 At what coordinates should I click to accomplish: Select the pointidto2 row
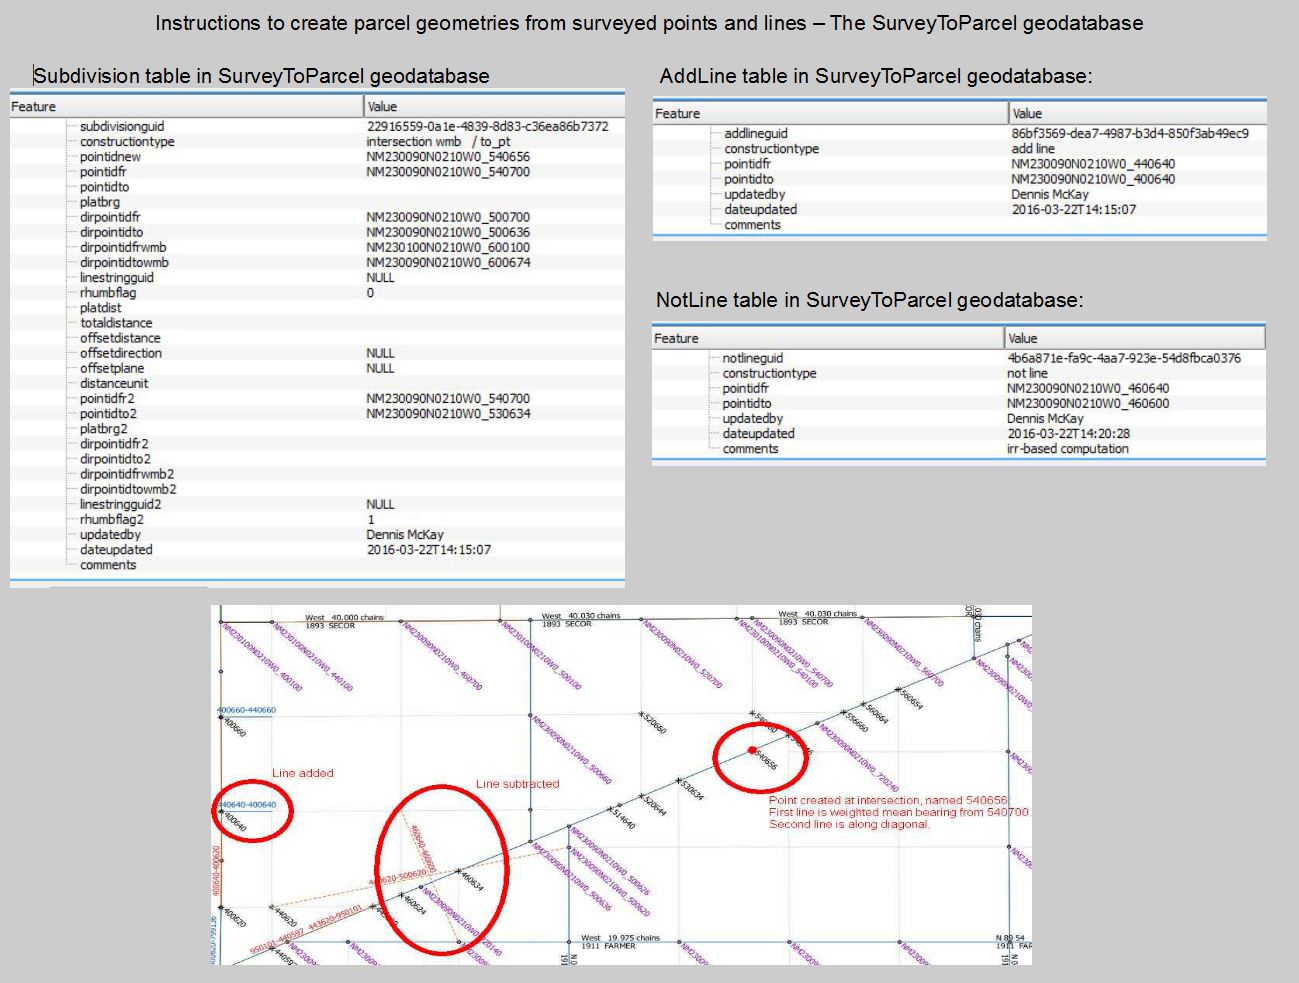tap(317, 413)
